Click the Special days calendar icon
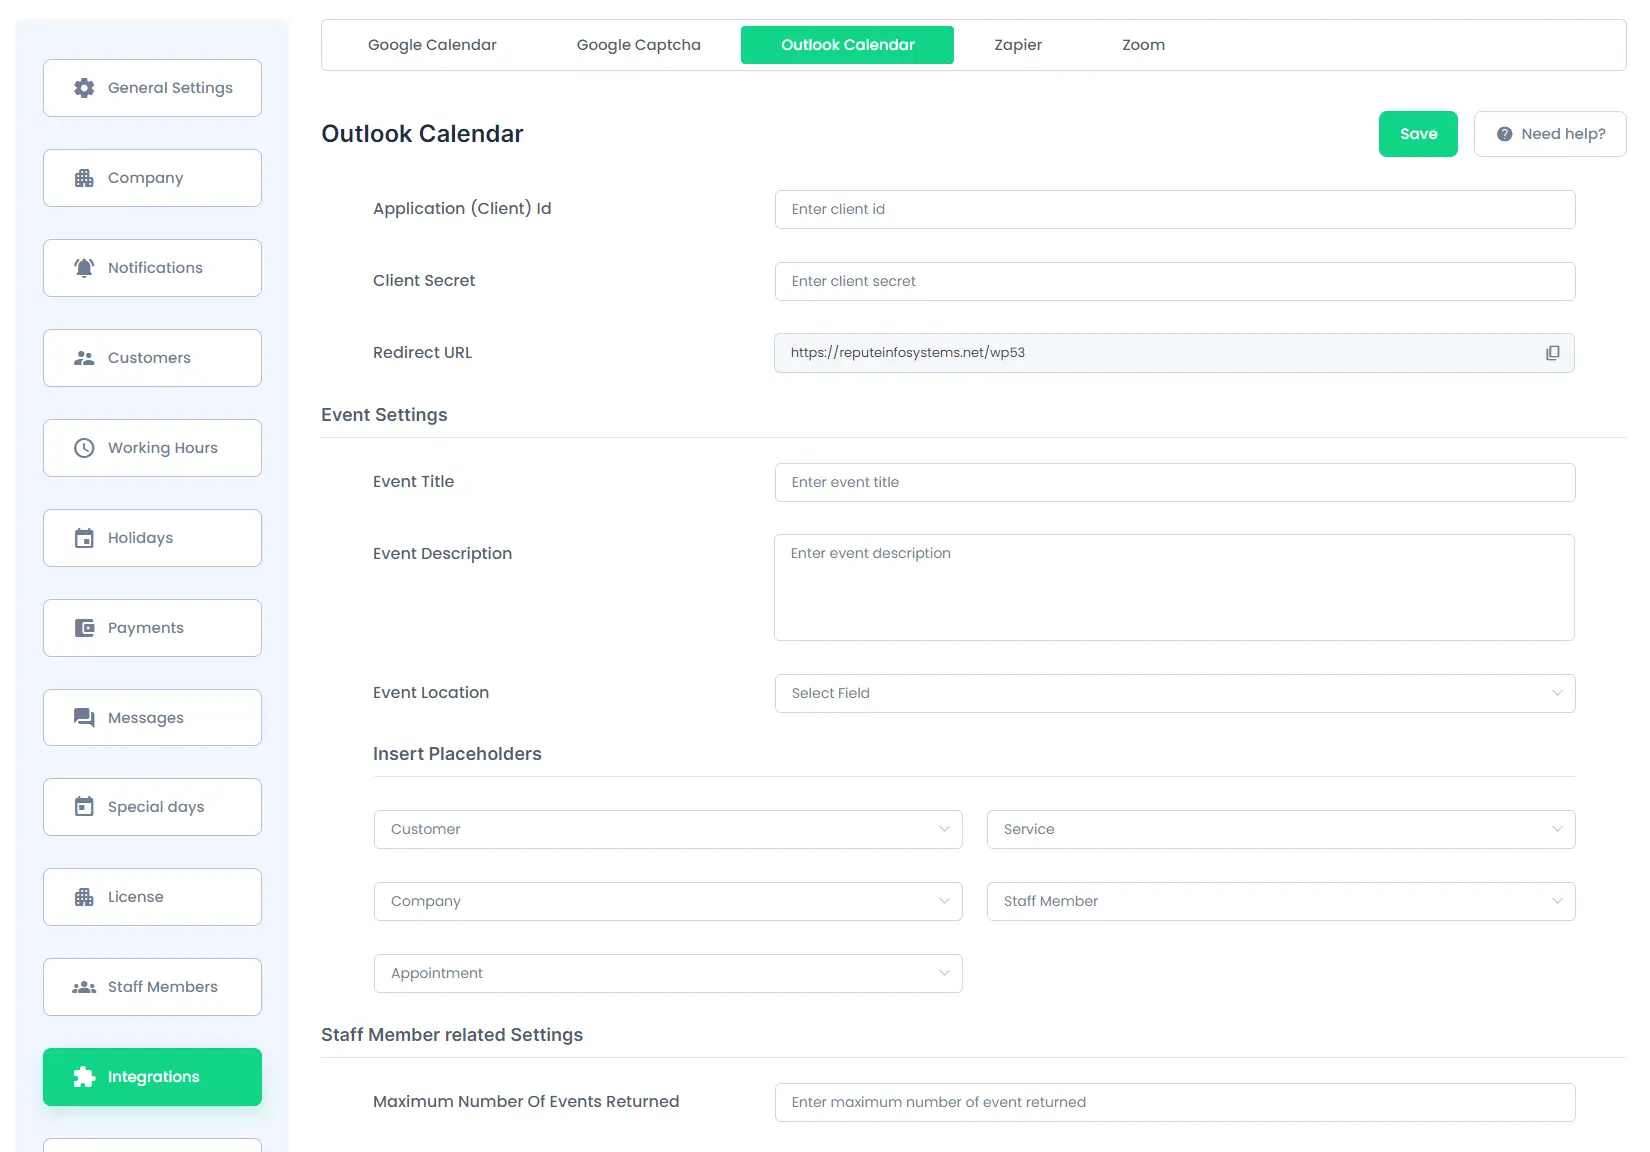1650x1152 pixels. point(84,807)
